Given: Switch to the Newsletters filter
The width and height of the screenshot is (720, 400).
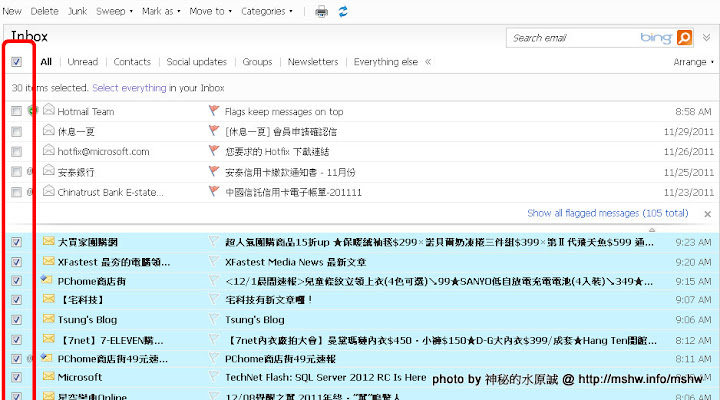Looking at the screenshot, I should pyautogui.click(x=313, y=62).
